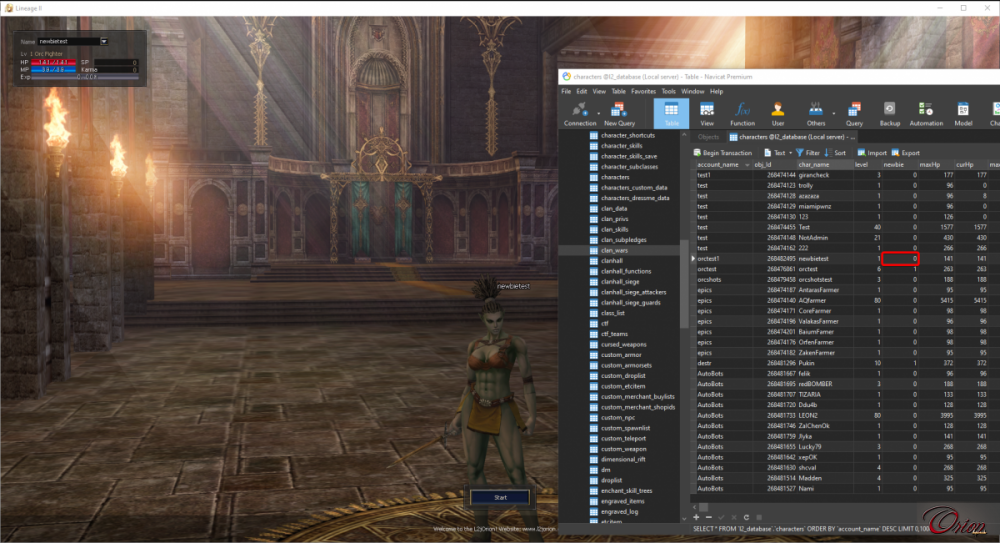Open the custom_npc table
The width and height of the screenshot is (1000, 543).
click(617, 417)
